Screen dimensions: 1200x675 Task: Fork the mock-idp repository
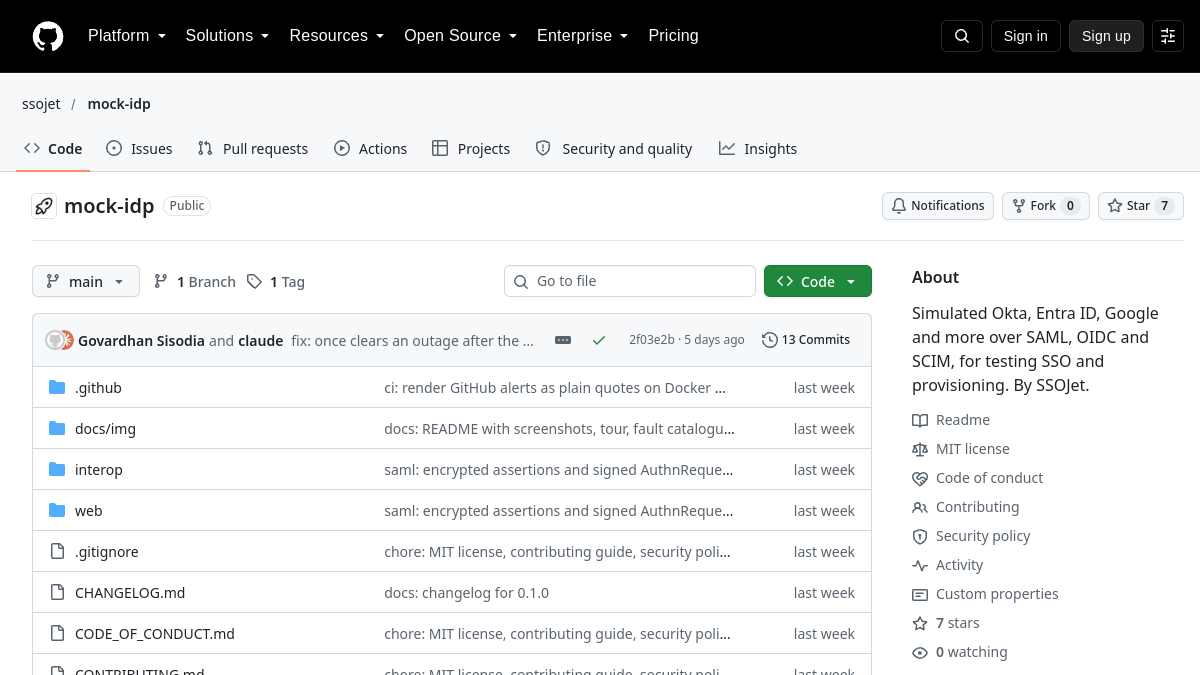[x=1046, y=206]
